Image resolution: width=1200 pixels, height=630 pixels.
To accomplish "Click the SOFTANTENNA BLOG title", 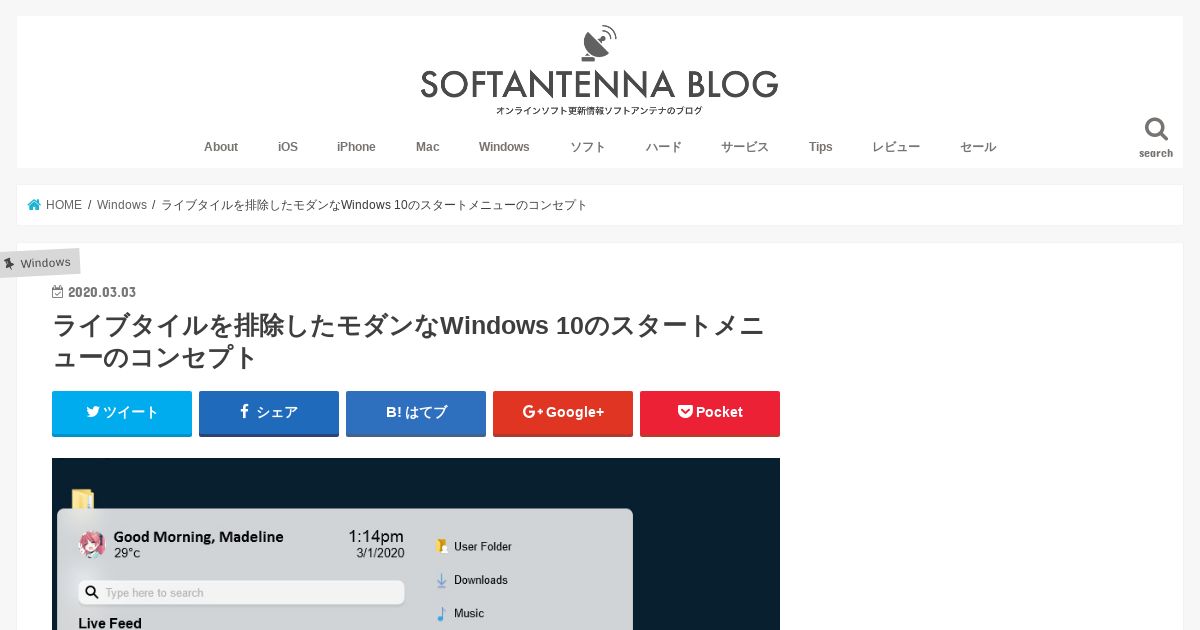I will pyautogui.click(x=599, y=84).
